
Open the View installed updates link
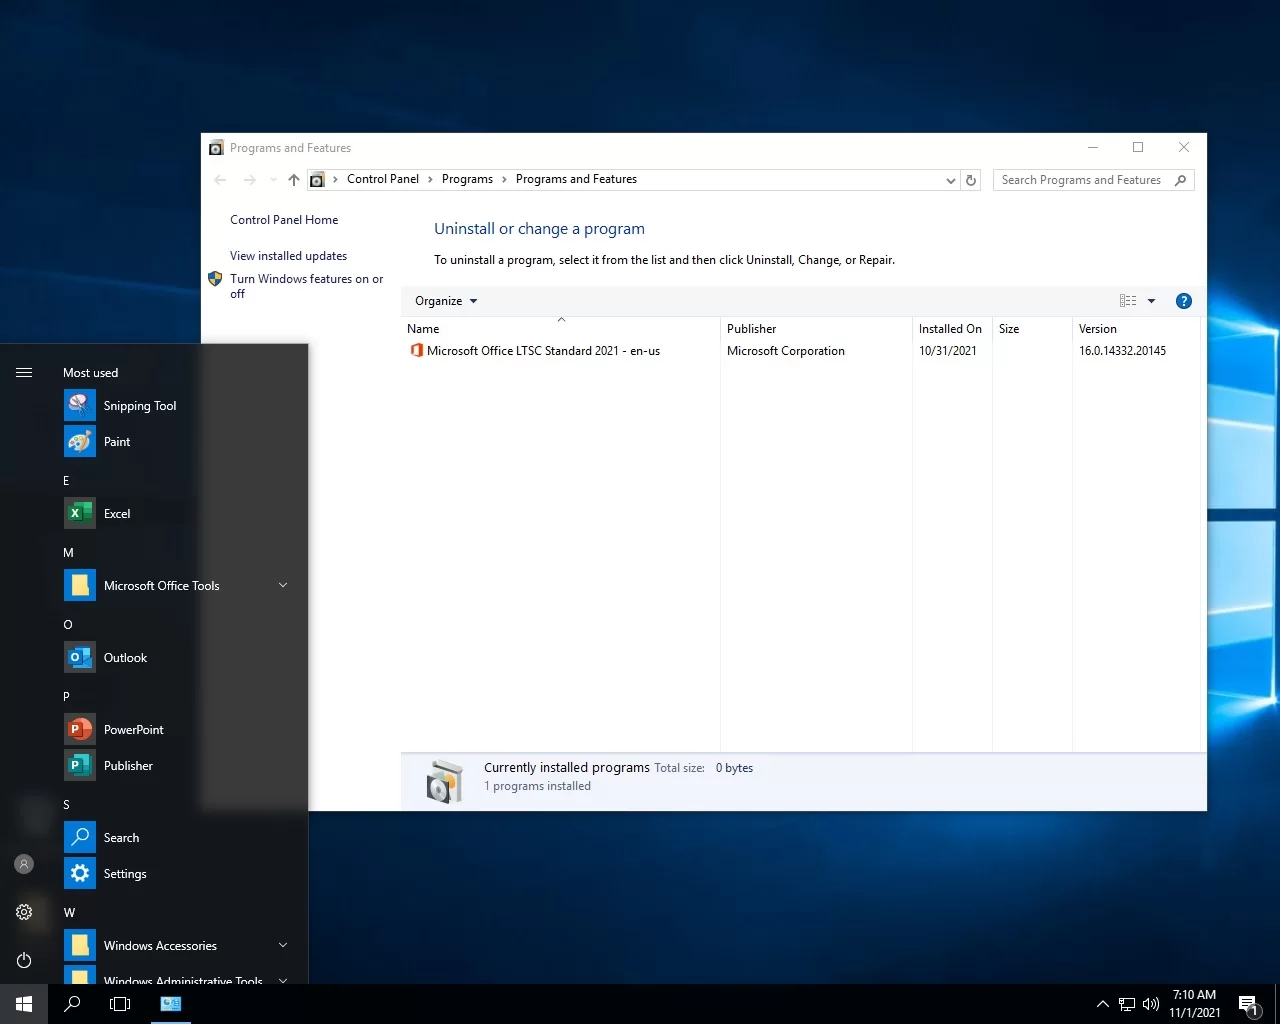[x=288, y=256]
